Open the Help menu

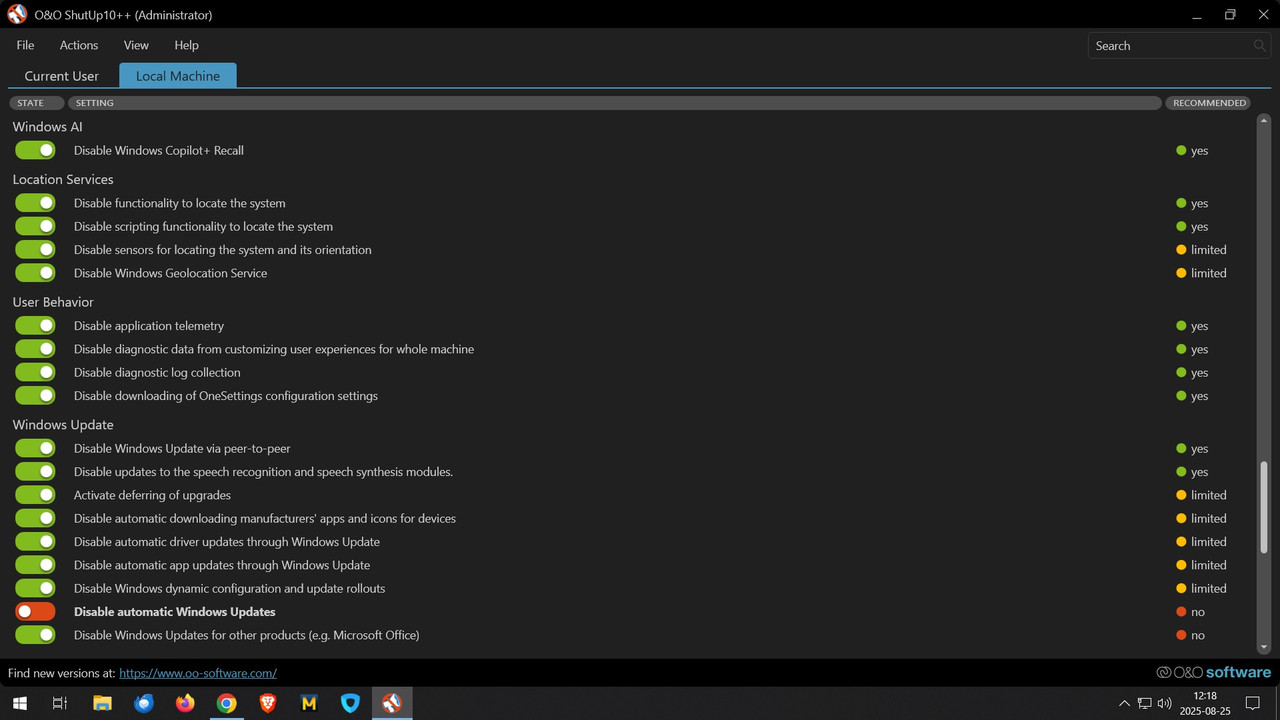tap(186, 45)
